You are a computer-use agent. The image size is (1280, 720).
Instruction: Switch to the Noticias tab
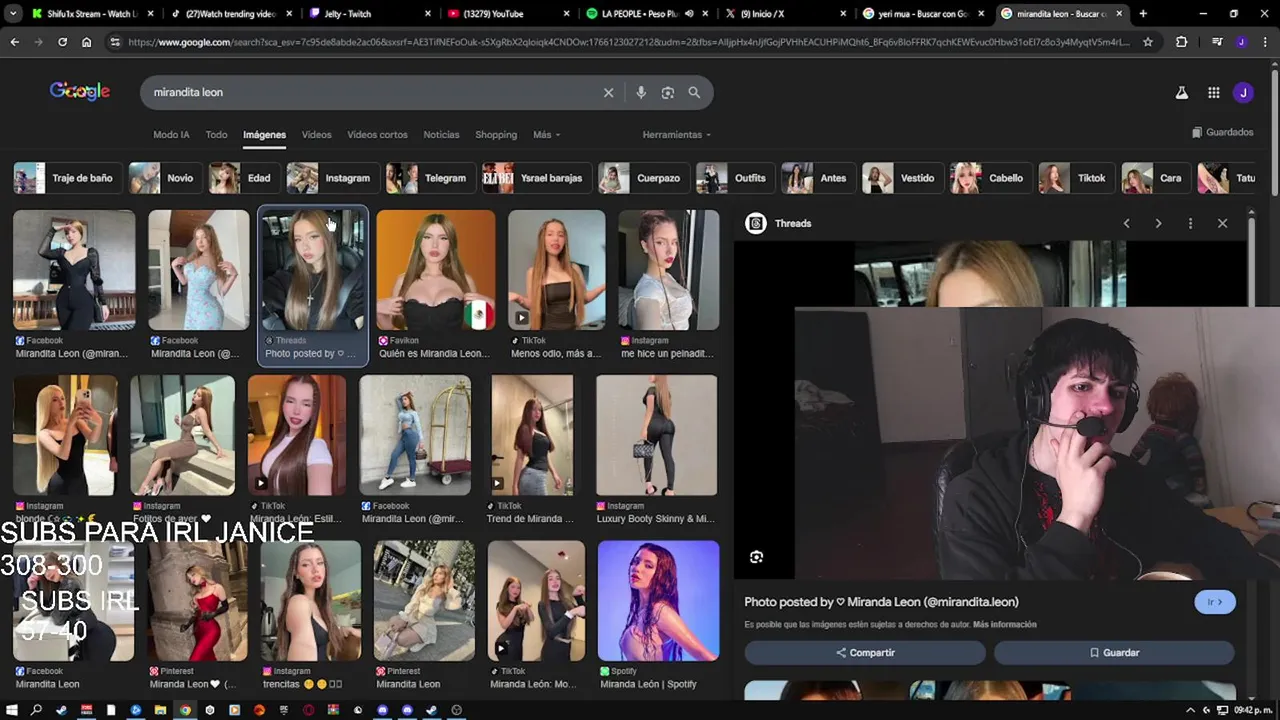click(441, 135)
